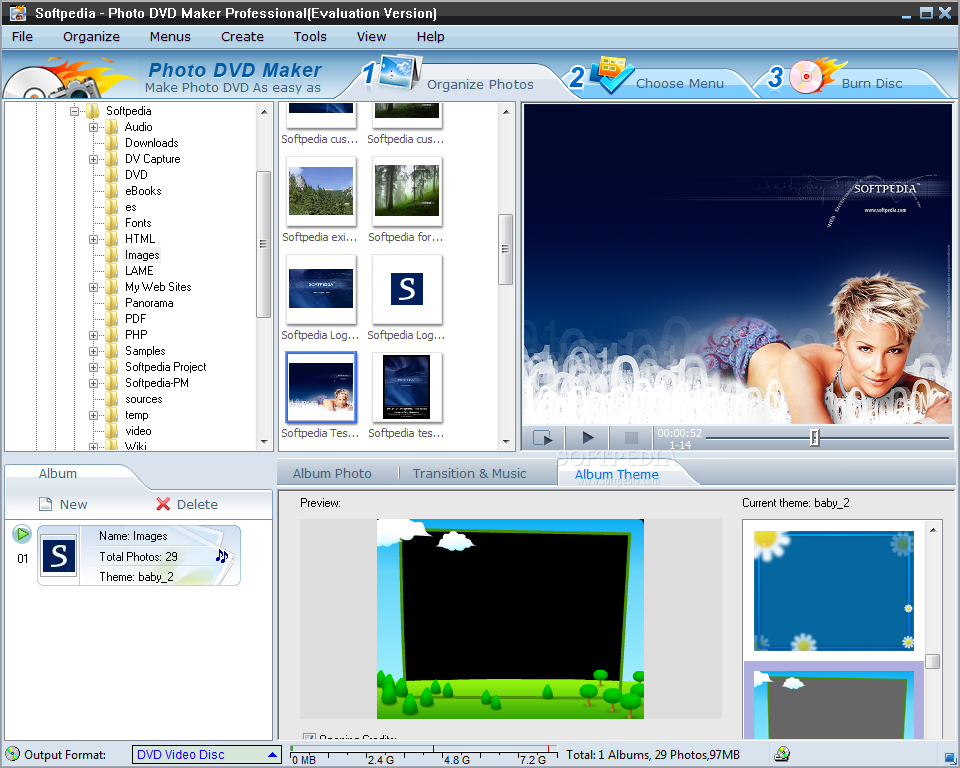The width and height of the screenshot is (960, 768).
Task: Open the View menu
Action: (372, 37)
